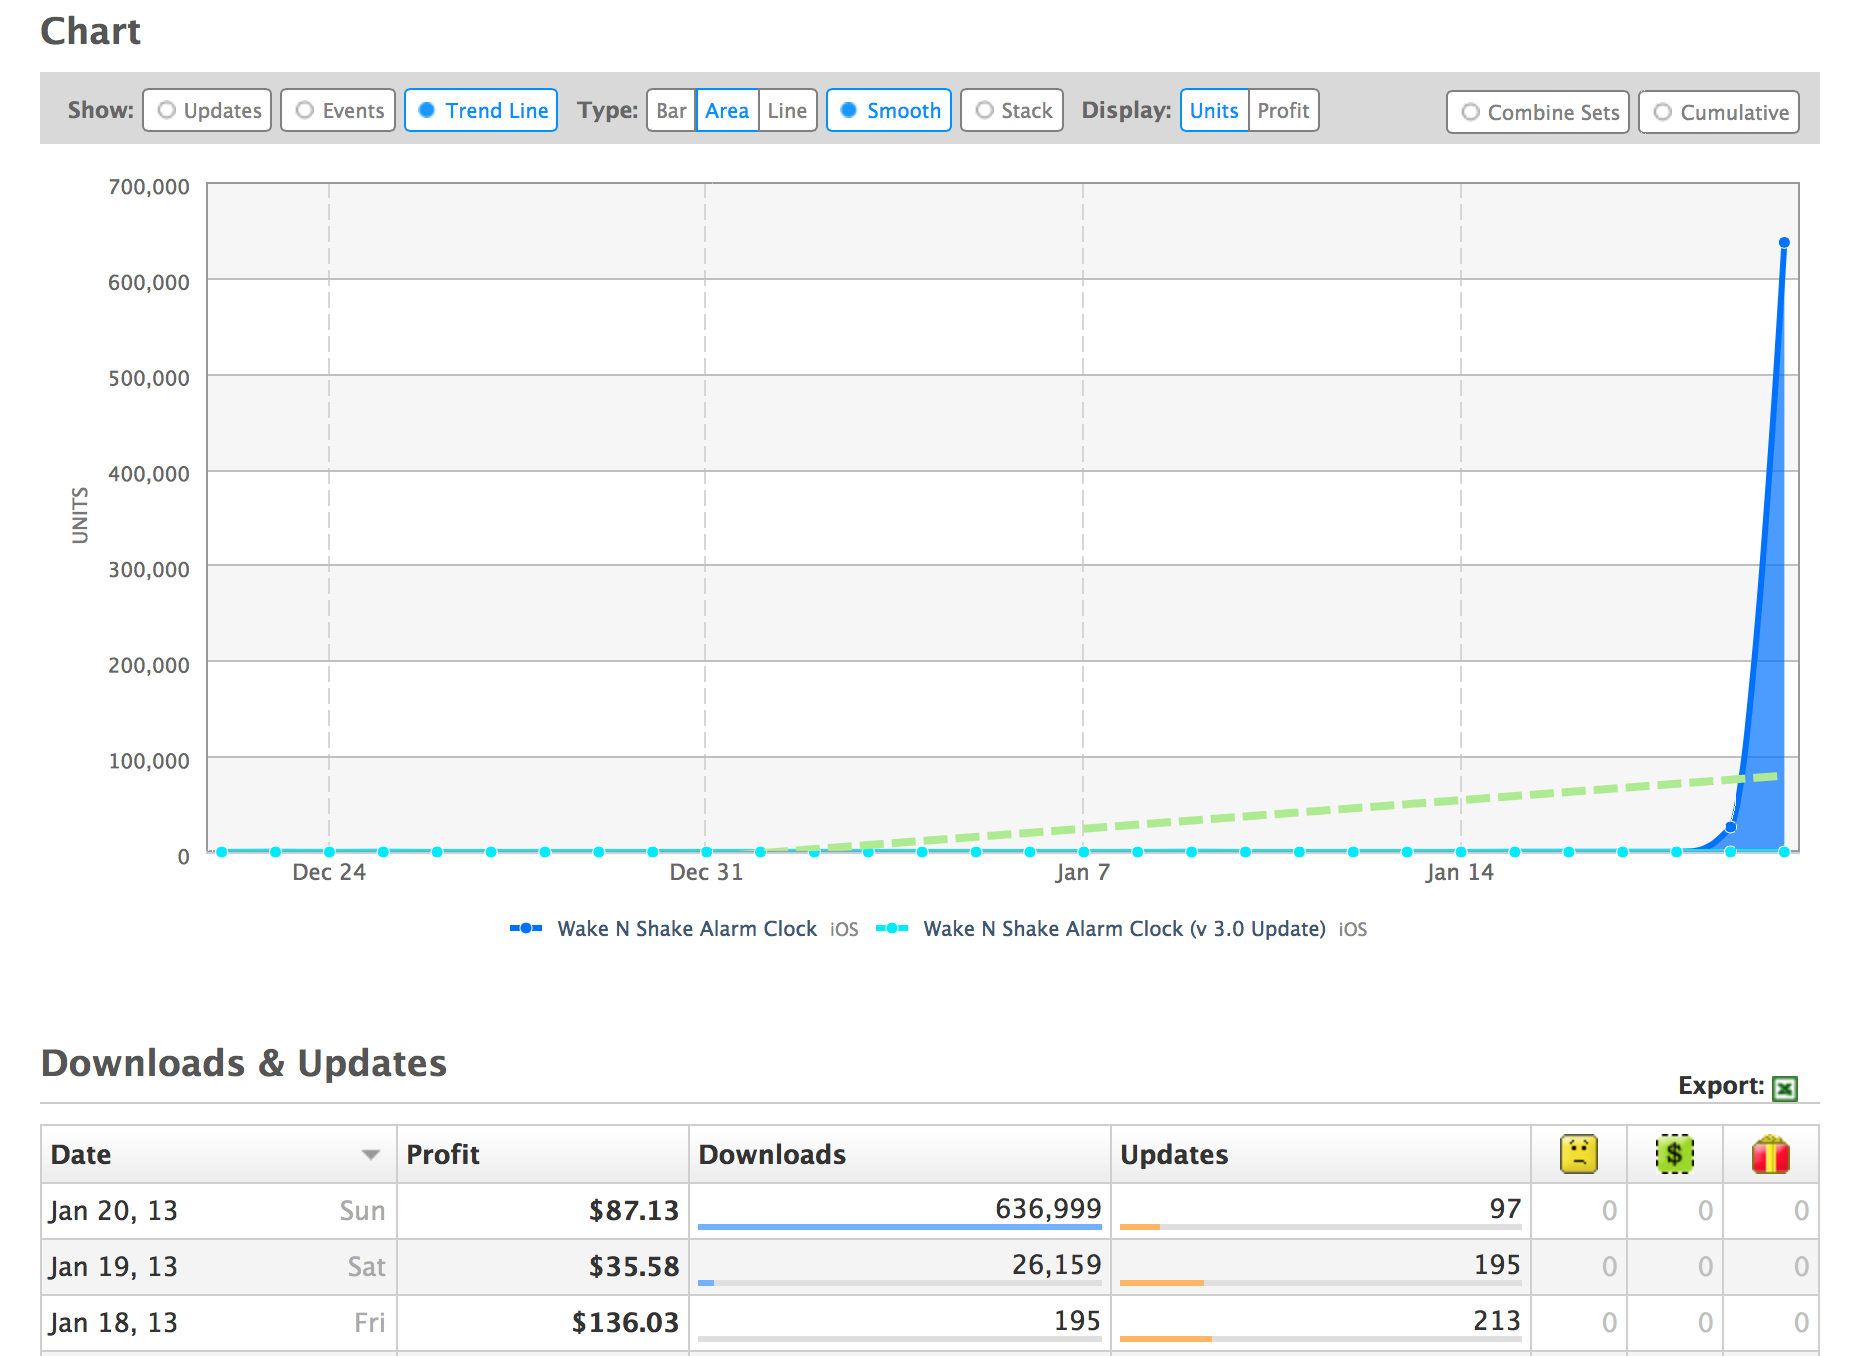Viewport: 1864px width, 1356px height.
Task: Click the red gift box column icon
Action: pos(1771,1154)
